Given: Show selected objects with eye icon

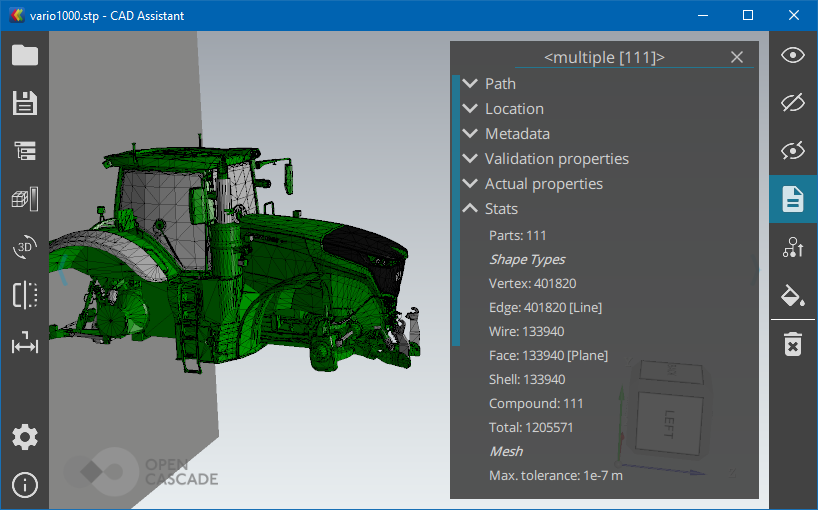Looking at the screenshot, I should click(793, 55).
